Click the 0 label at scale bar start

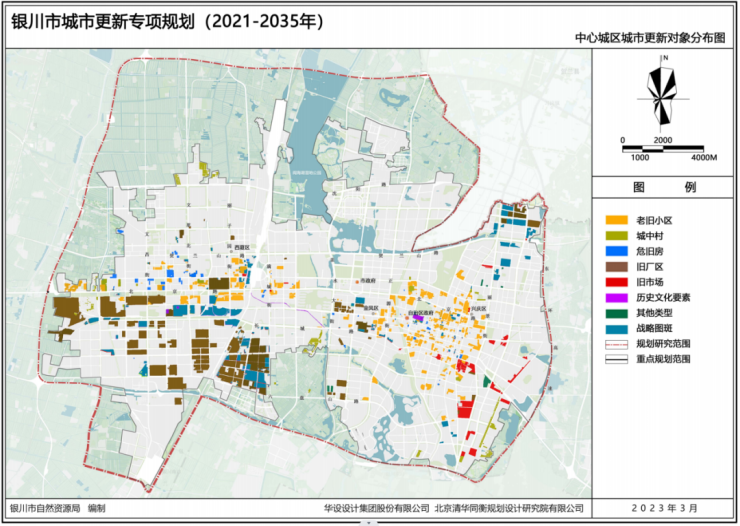tap(622, 140)
